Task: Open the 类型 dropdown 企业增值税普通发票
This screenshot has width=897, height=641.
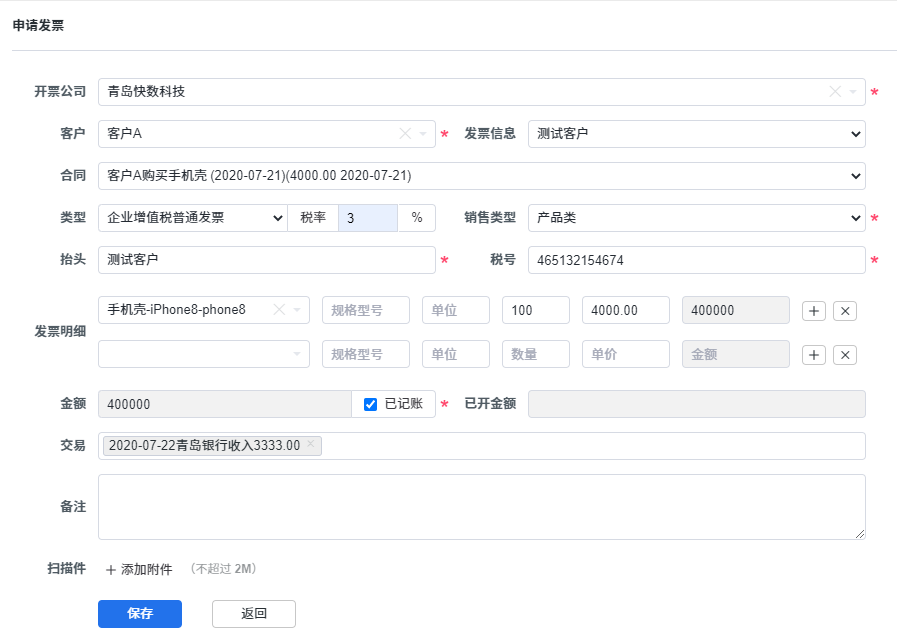Action: coord(193,218)
